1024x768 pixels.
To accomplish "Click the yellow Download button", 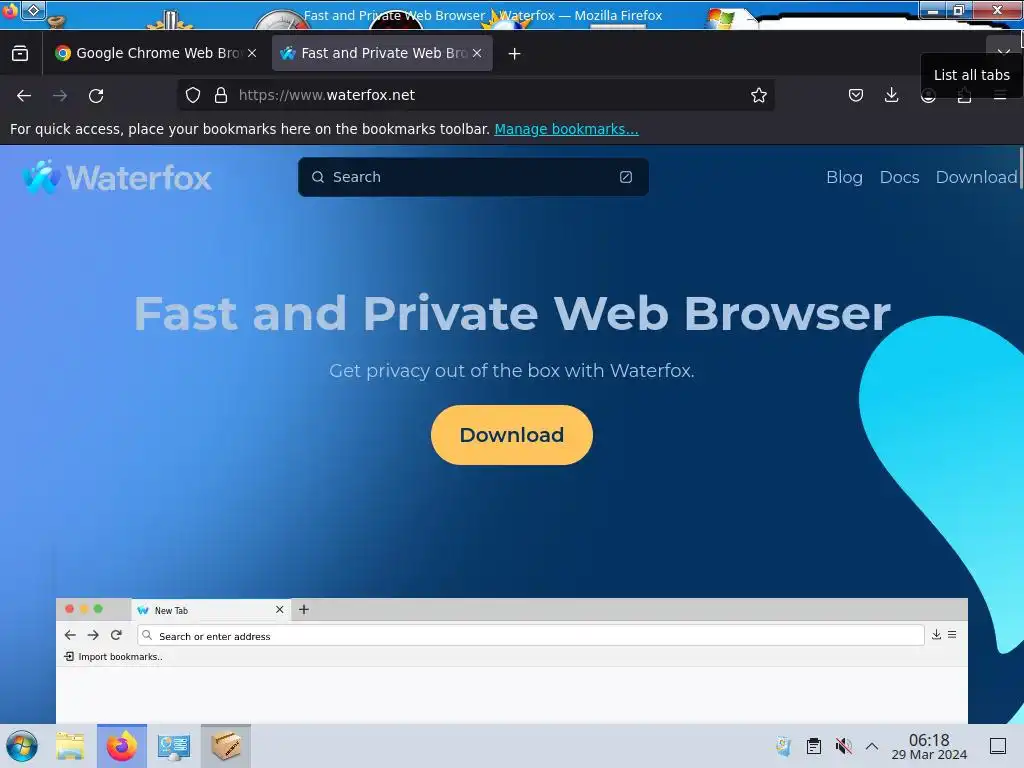I will [x=512, y=435].
